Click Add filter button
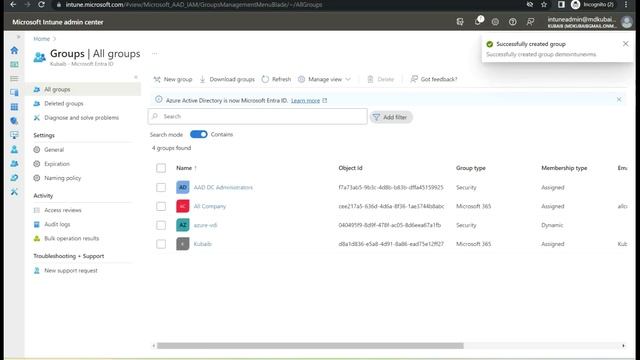The image size is (640, 360). [x=391, y=117]
